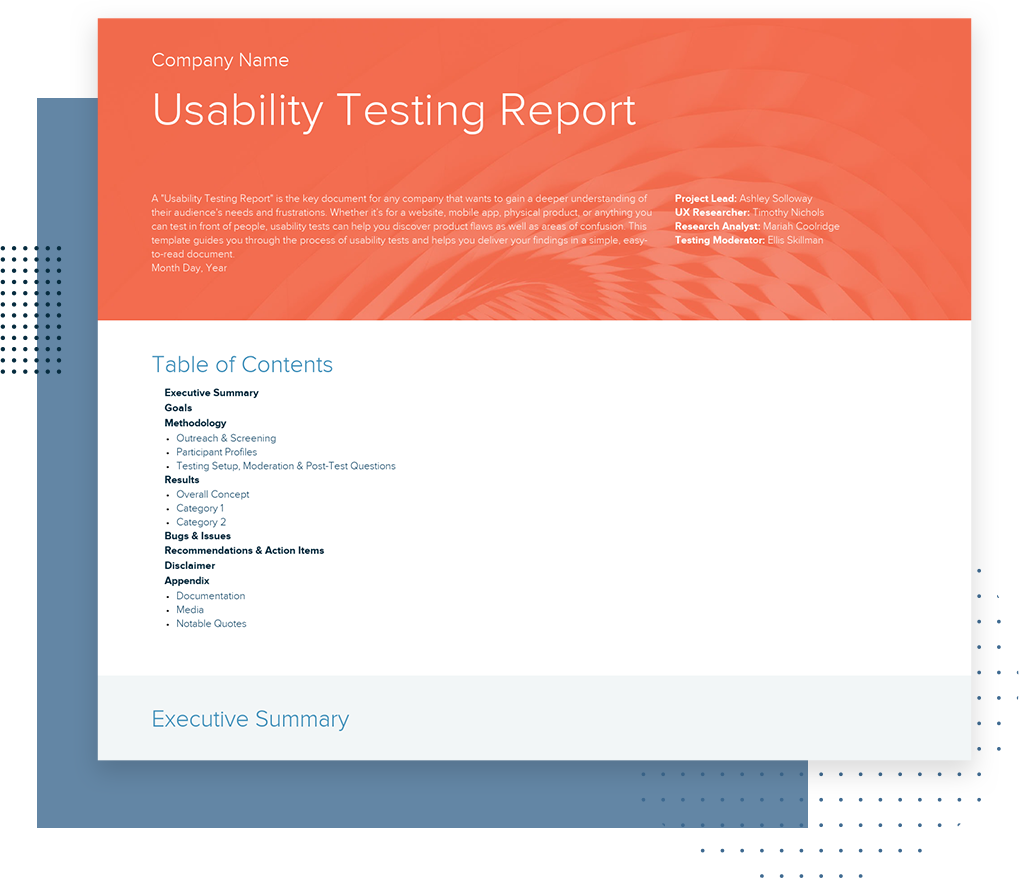The width and height of the screenshot is (1019, 878).
Task: Open Recommendations & Action Items entry
Action: [244, 550]
